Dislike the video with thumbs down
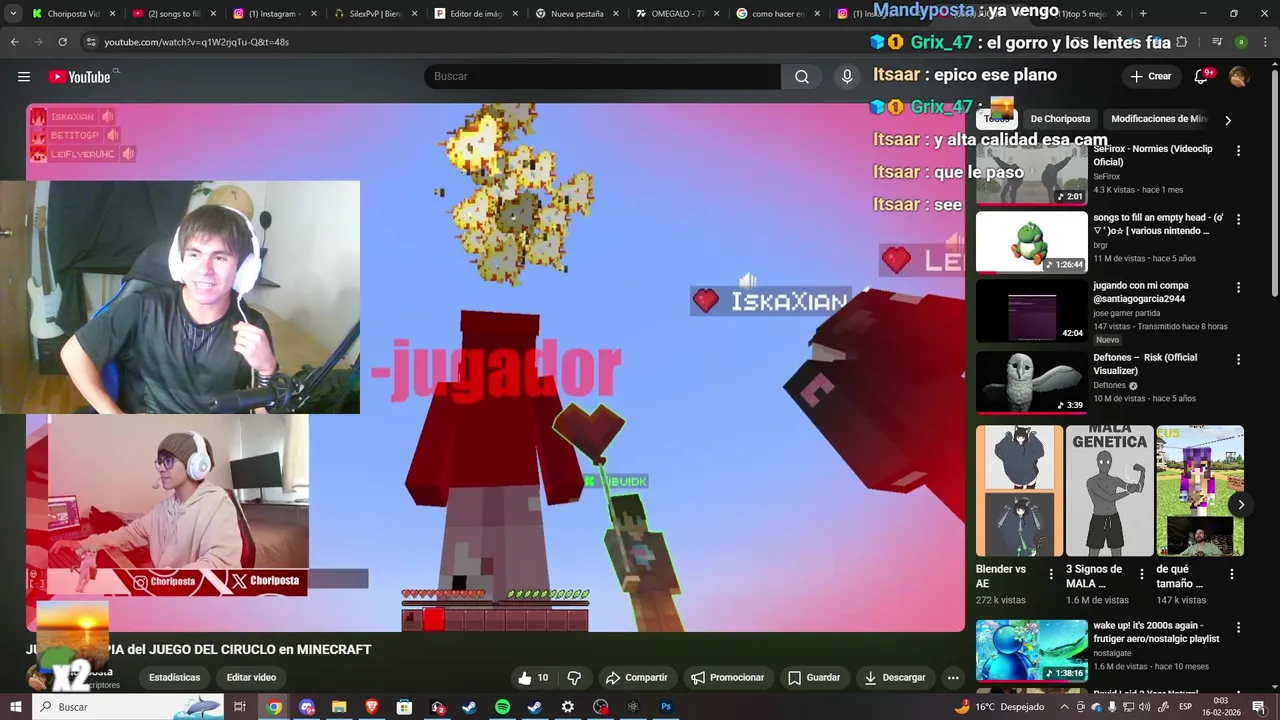Viewport: 1280px width, 720px height. pyautogui.click(x=574, y=677)
